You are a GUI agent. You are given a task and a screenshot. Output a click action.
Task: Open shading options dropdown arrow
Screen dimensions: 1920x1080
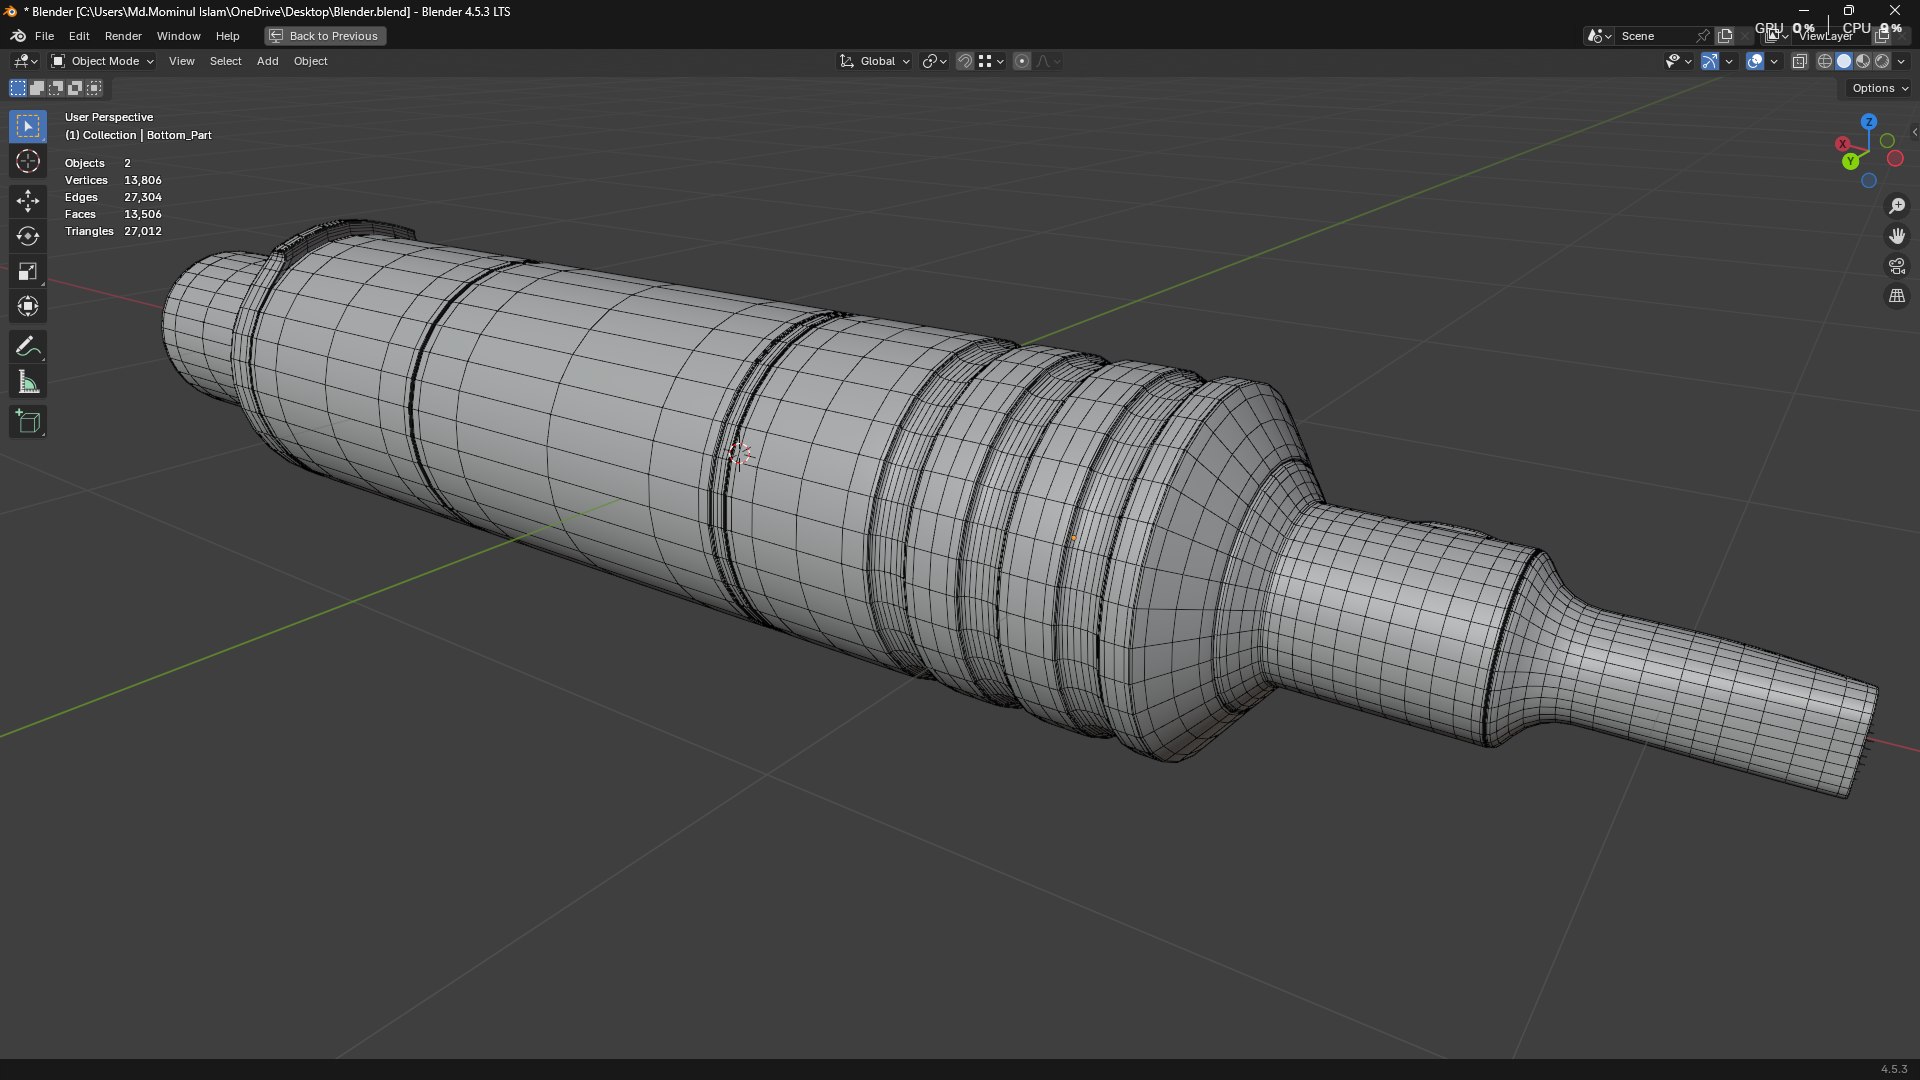[x=1901, y=61]
